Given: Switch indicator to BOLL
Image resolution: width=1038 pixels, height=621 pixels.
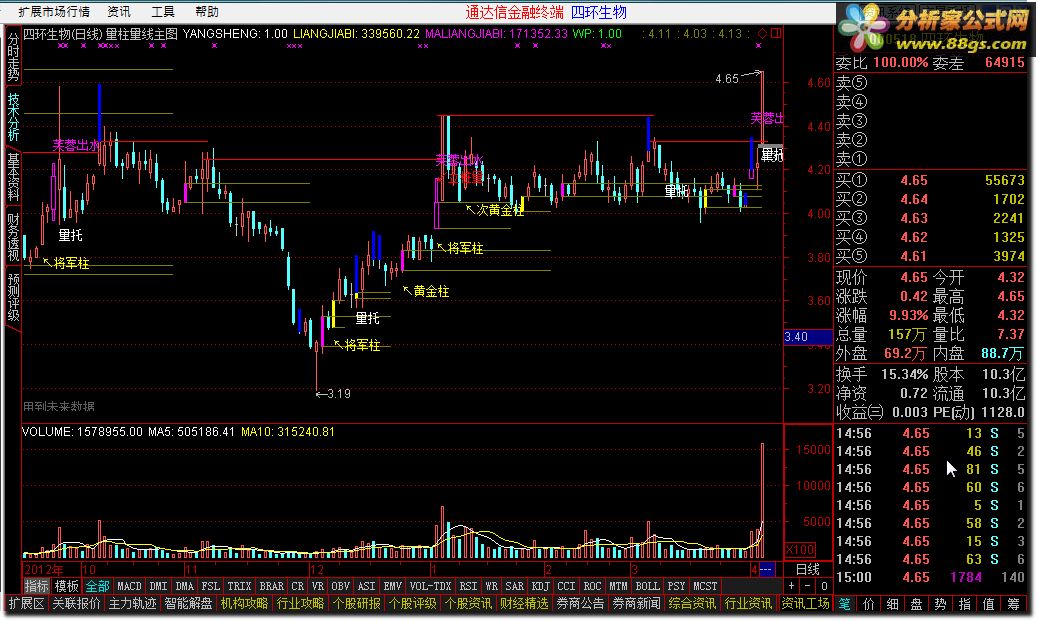Looking at the screenshot, I should [x=647, y=586].
